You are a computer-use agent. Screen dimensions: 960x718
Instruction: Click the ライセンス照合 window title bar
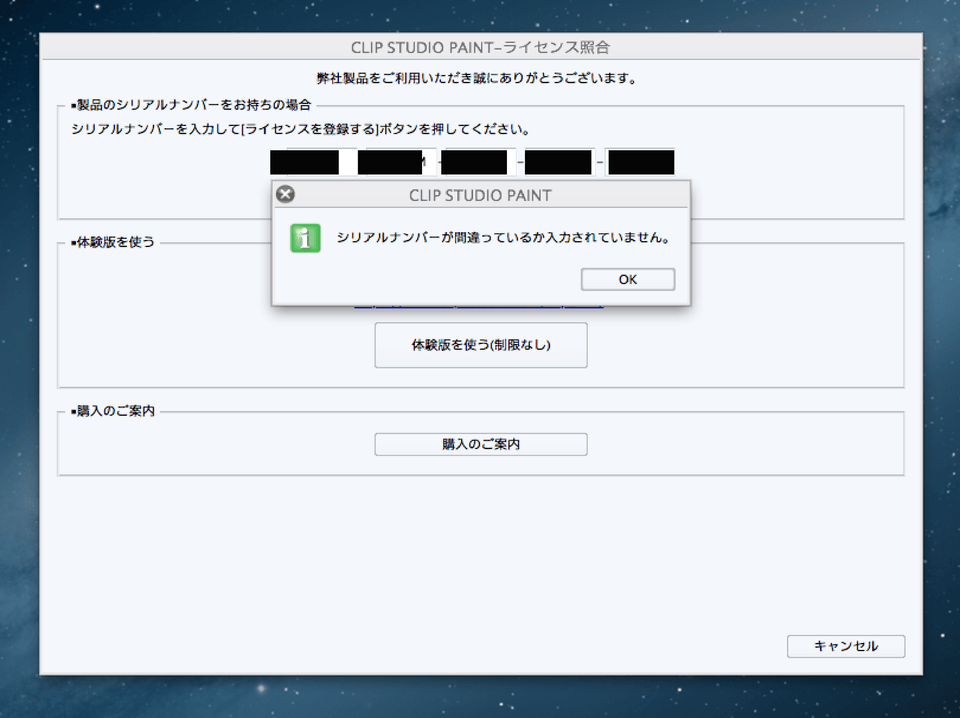tap(480, 47)
